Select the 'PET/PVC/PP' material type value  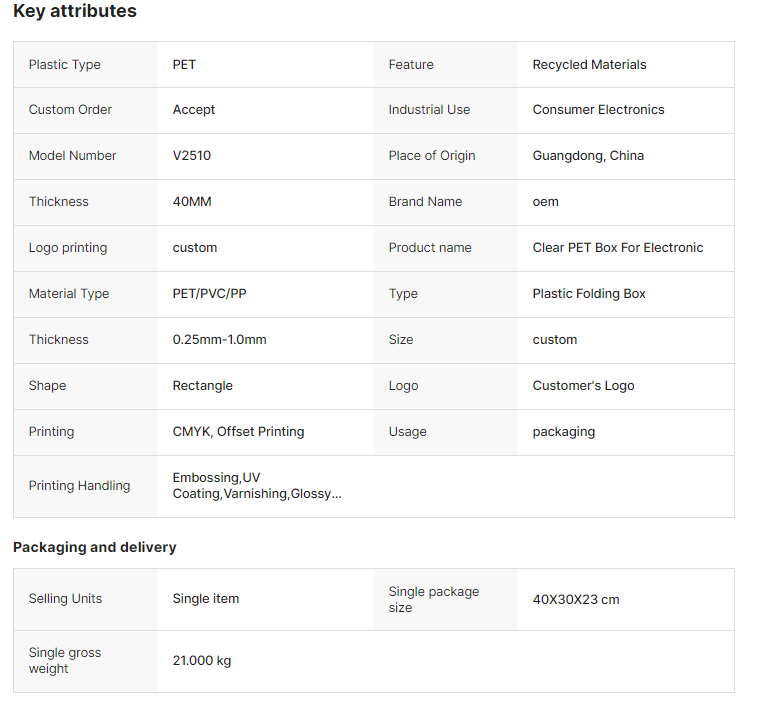click(x=209, y=294)
